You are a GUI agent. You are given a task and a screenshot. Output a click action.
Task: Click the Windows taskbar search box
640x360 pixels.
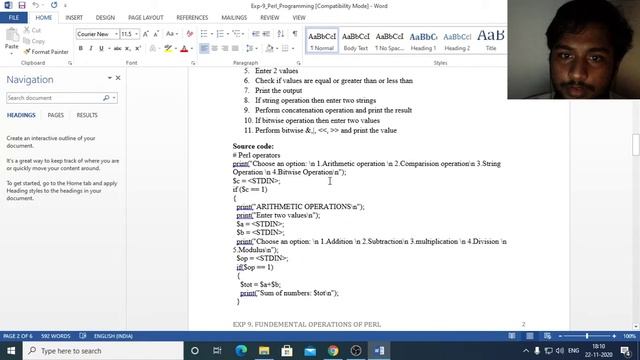coord(103,351)
